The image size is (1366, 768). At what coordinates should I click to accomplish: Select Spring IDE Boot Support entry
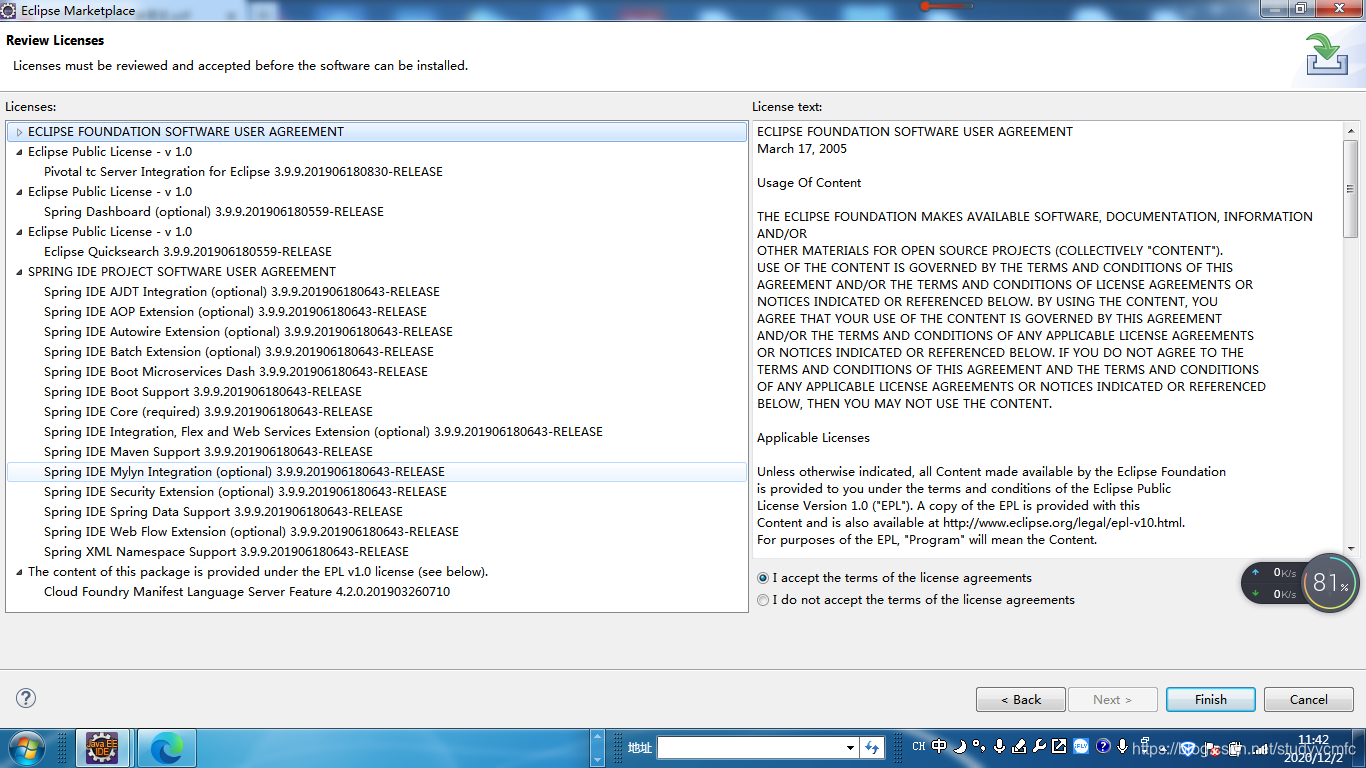[203, 392]
